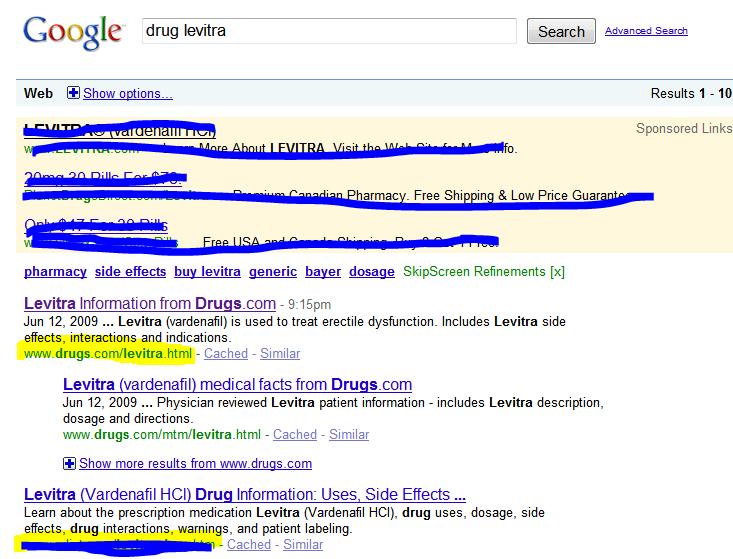Image resolution: width=733 pixels, height=559 pixels.
Task: Click the 'generic' refinement link
Action: (273, 272)
